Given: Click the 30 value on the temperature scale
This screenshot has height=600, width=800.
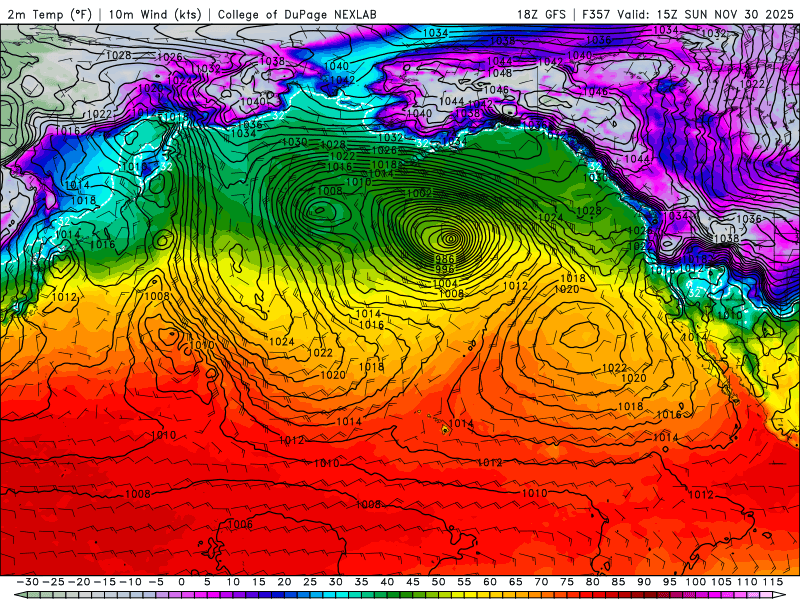Looking at the screenshot, I should [336, 582].
